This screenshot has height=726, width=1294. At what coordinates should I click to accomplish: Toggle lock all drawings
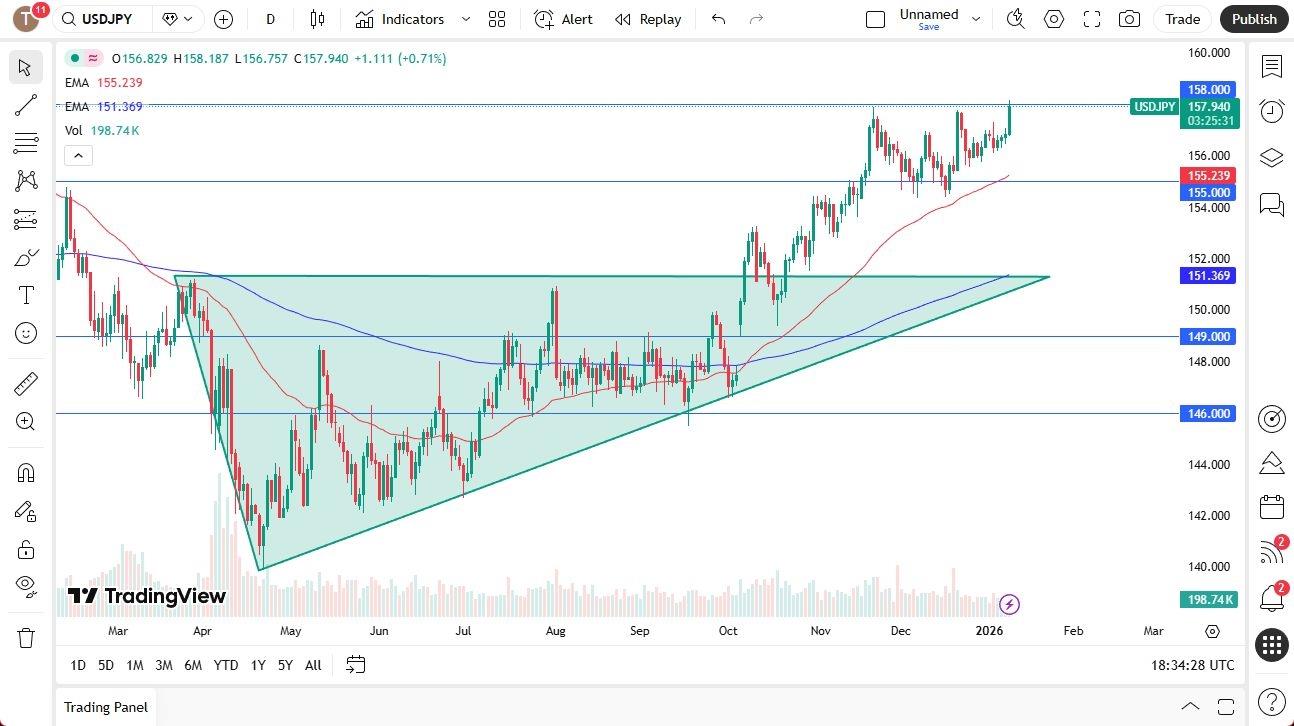click(26, 549)
